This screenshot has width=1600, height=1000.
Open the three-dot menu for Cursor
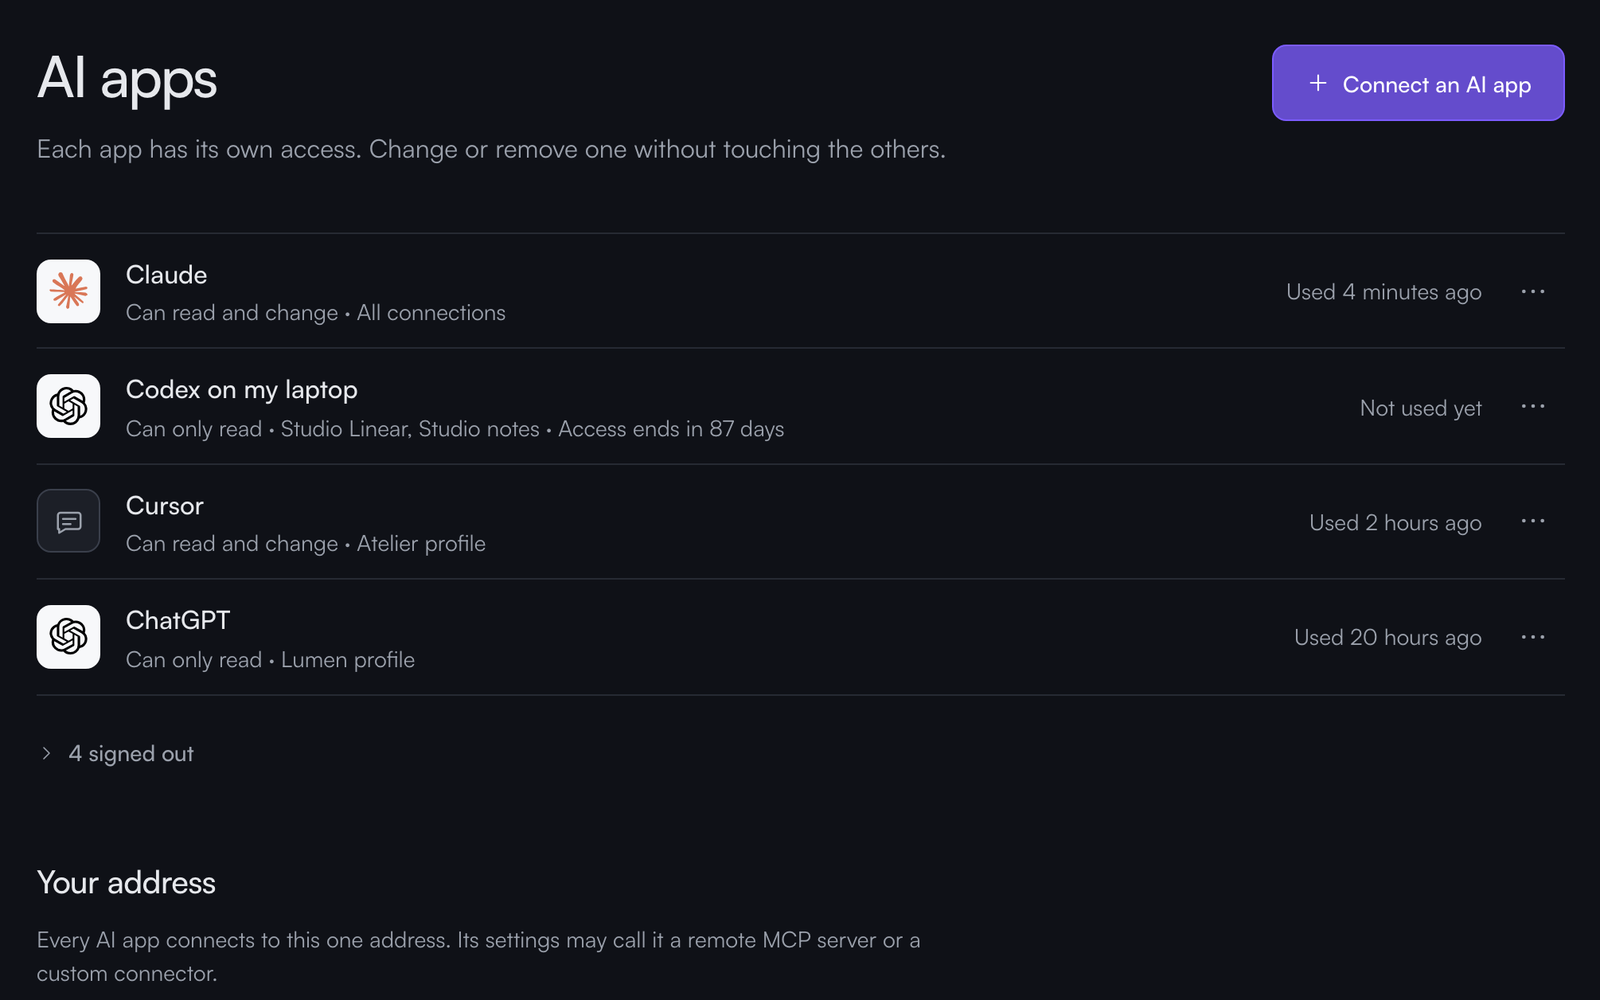(x=1533, y=522)
